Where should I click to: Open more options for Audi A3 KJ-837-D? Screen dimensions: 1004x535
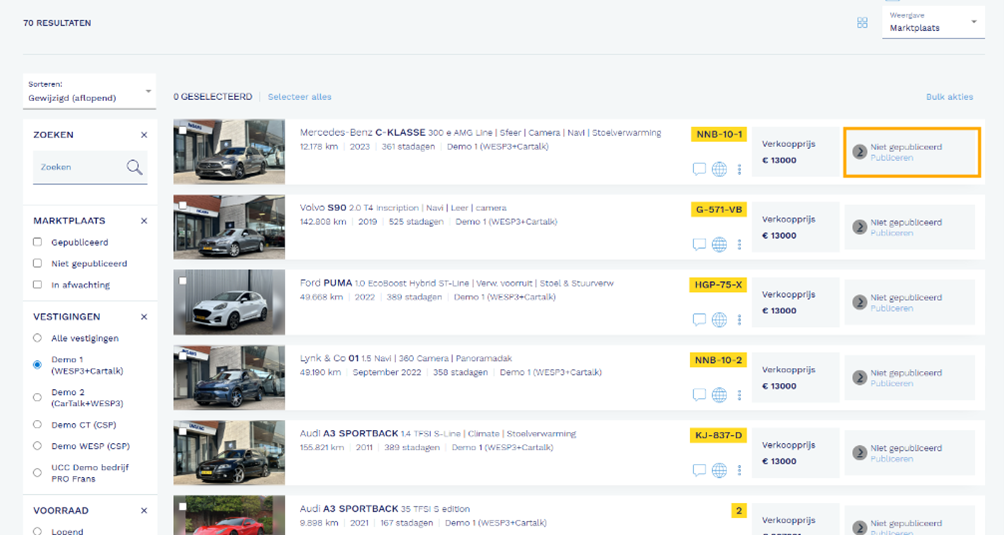pos(739,470)
